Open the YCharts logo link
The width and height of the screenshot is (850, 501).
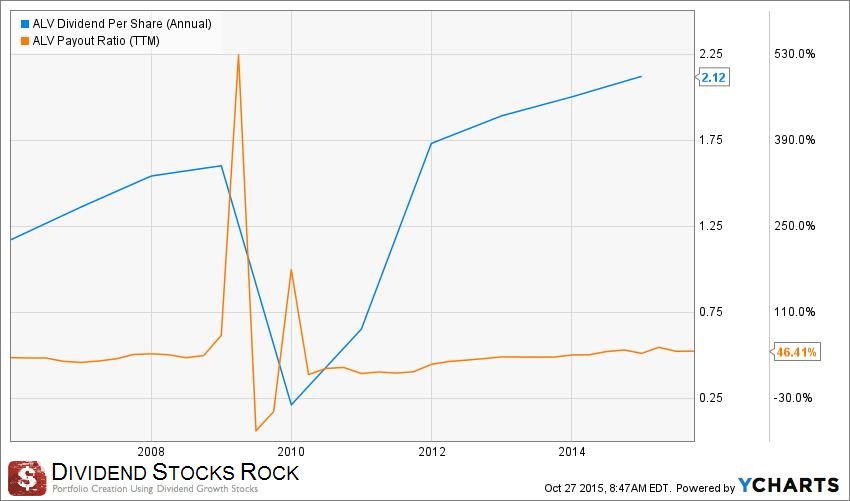pyautogui.click(x=790, y=486)
